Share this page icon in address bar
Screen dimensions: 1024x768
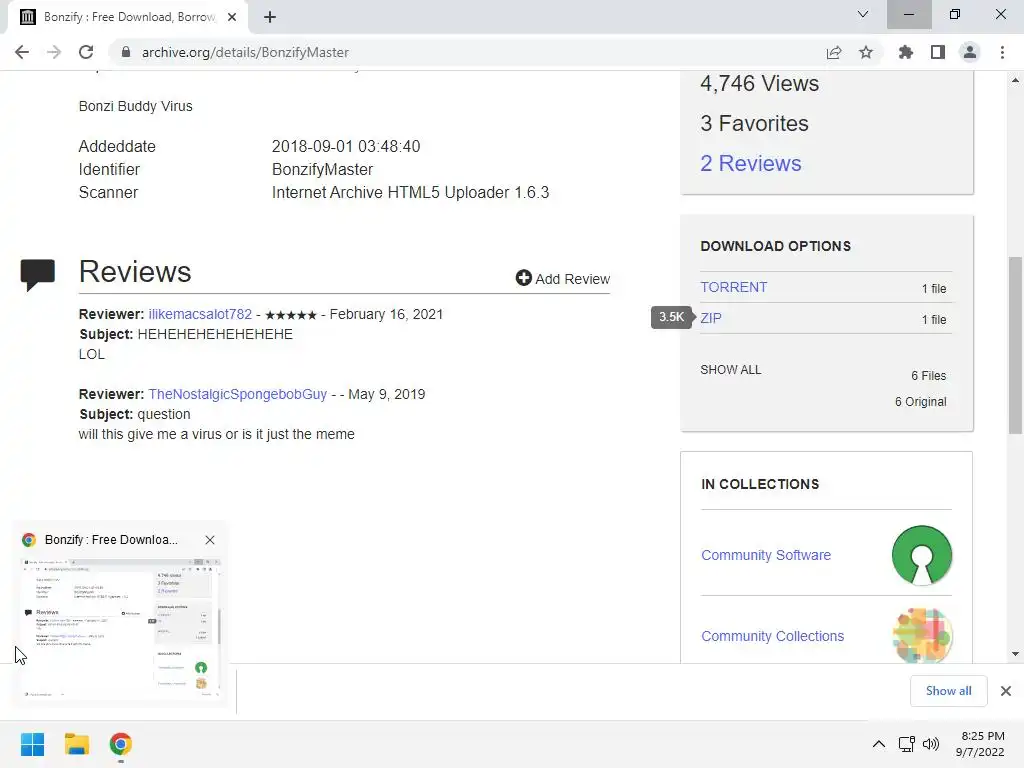(x=834, y=52)
